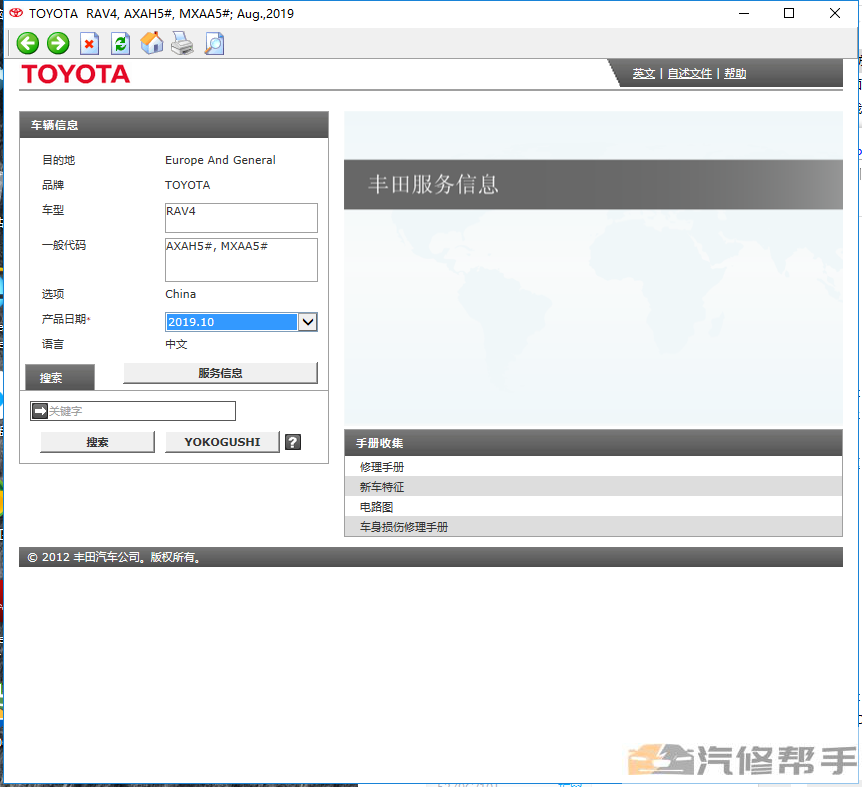Go to the Home icon

tap(152, 43)
